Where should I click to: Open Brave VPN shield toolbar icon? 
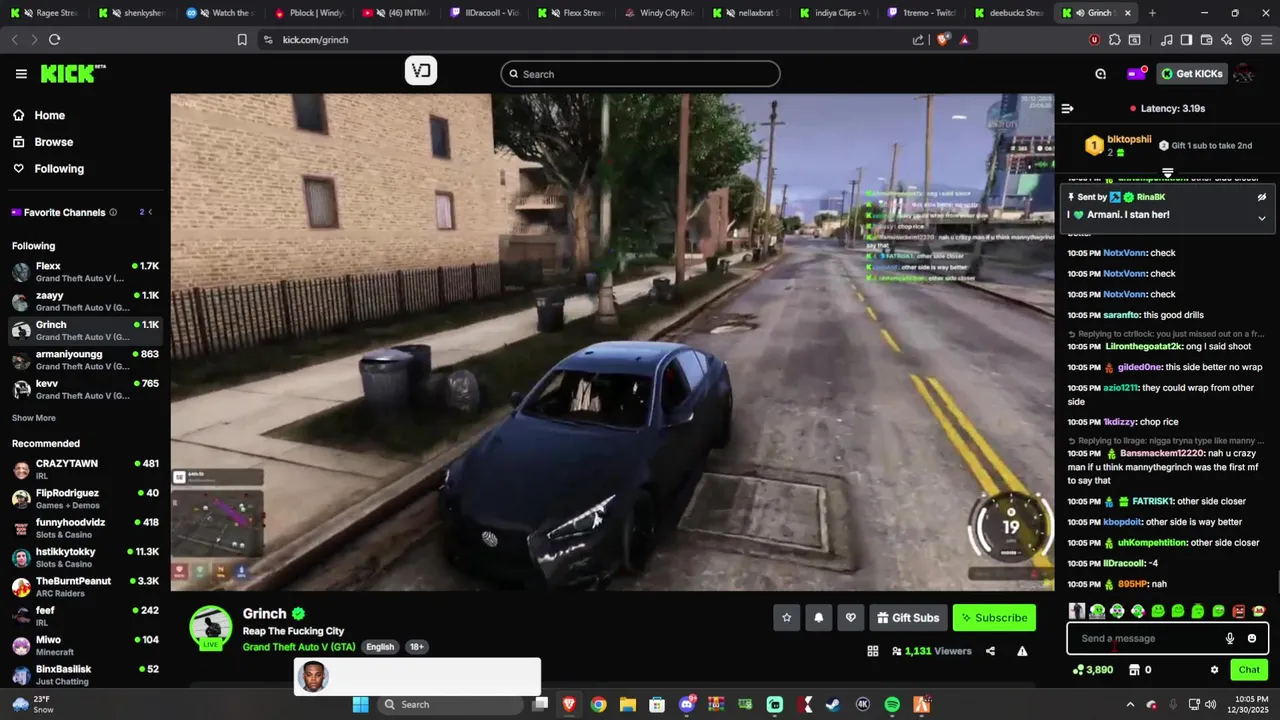coord(1247,39)
